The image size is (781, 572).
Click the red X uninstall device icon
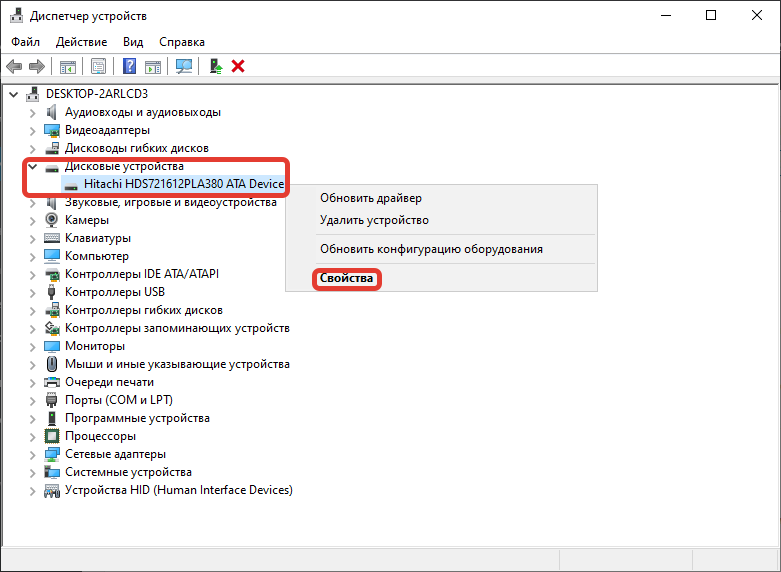(238, 66)
